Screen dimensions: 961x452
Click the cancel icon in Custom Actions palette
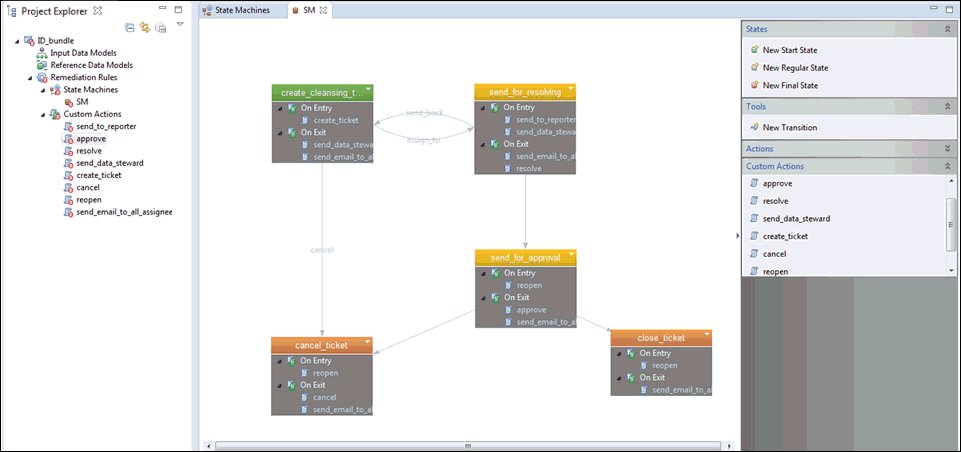755,253
